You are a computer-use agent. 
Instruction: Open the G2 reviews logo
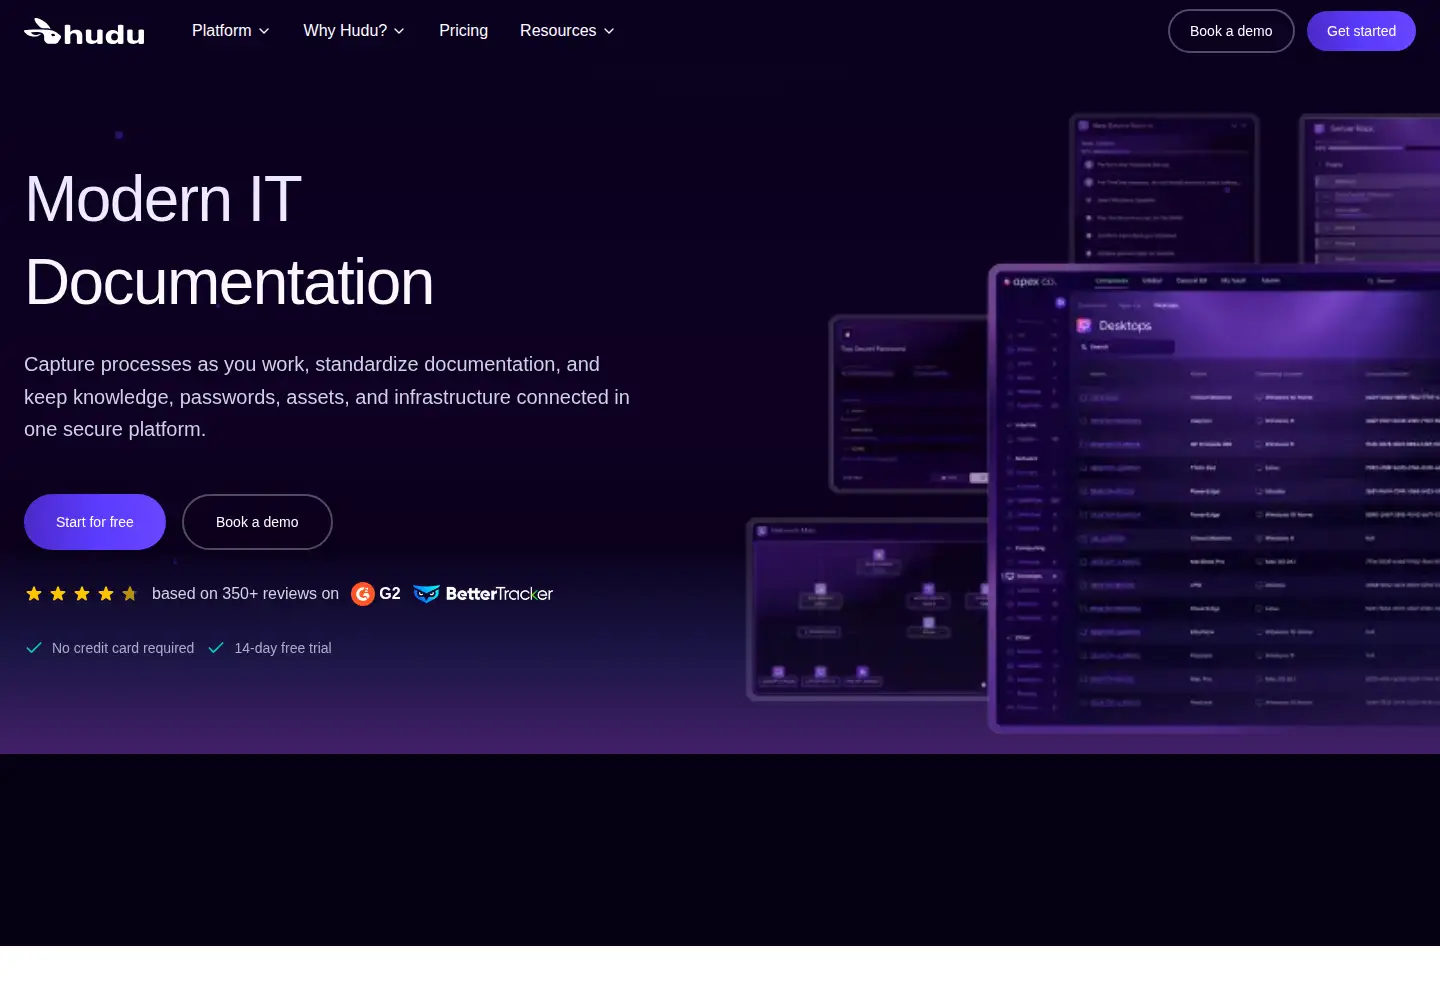coord(376,594)
